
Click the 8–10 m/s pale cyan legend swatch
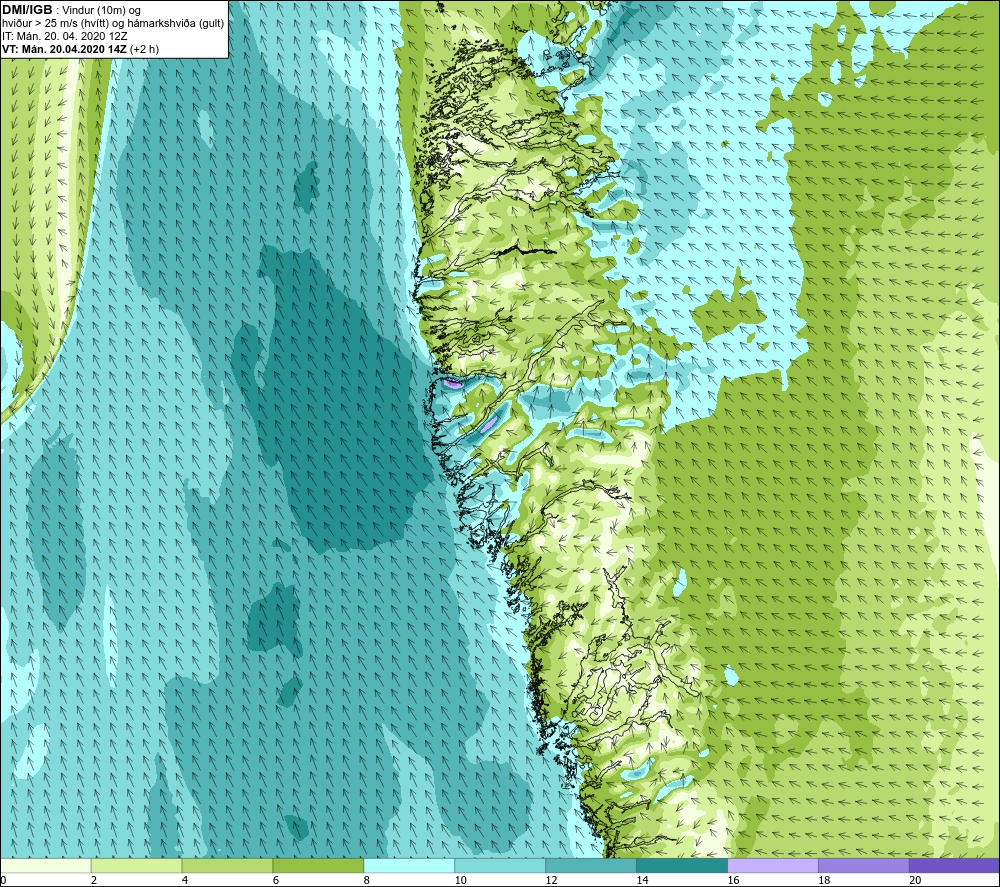pyautogui.click(x=409, y=865)
